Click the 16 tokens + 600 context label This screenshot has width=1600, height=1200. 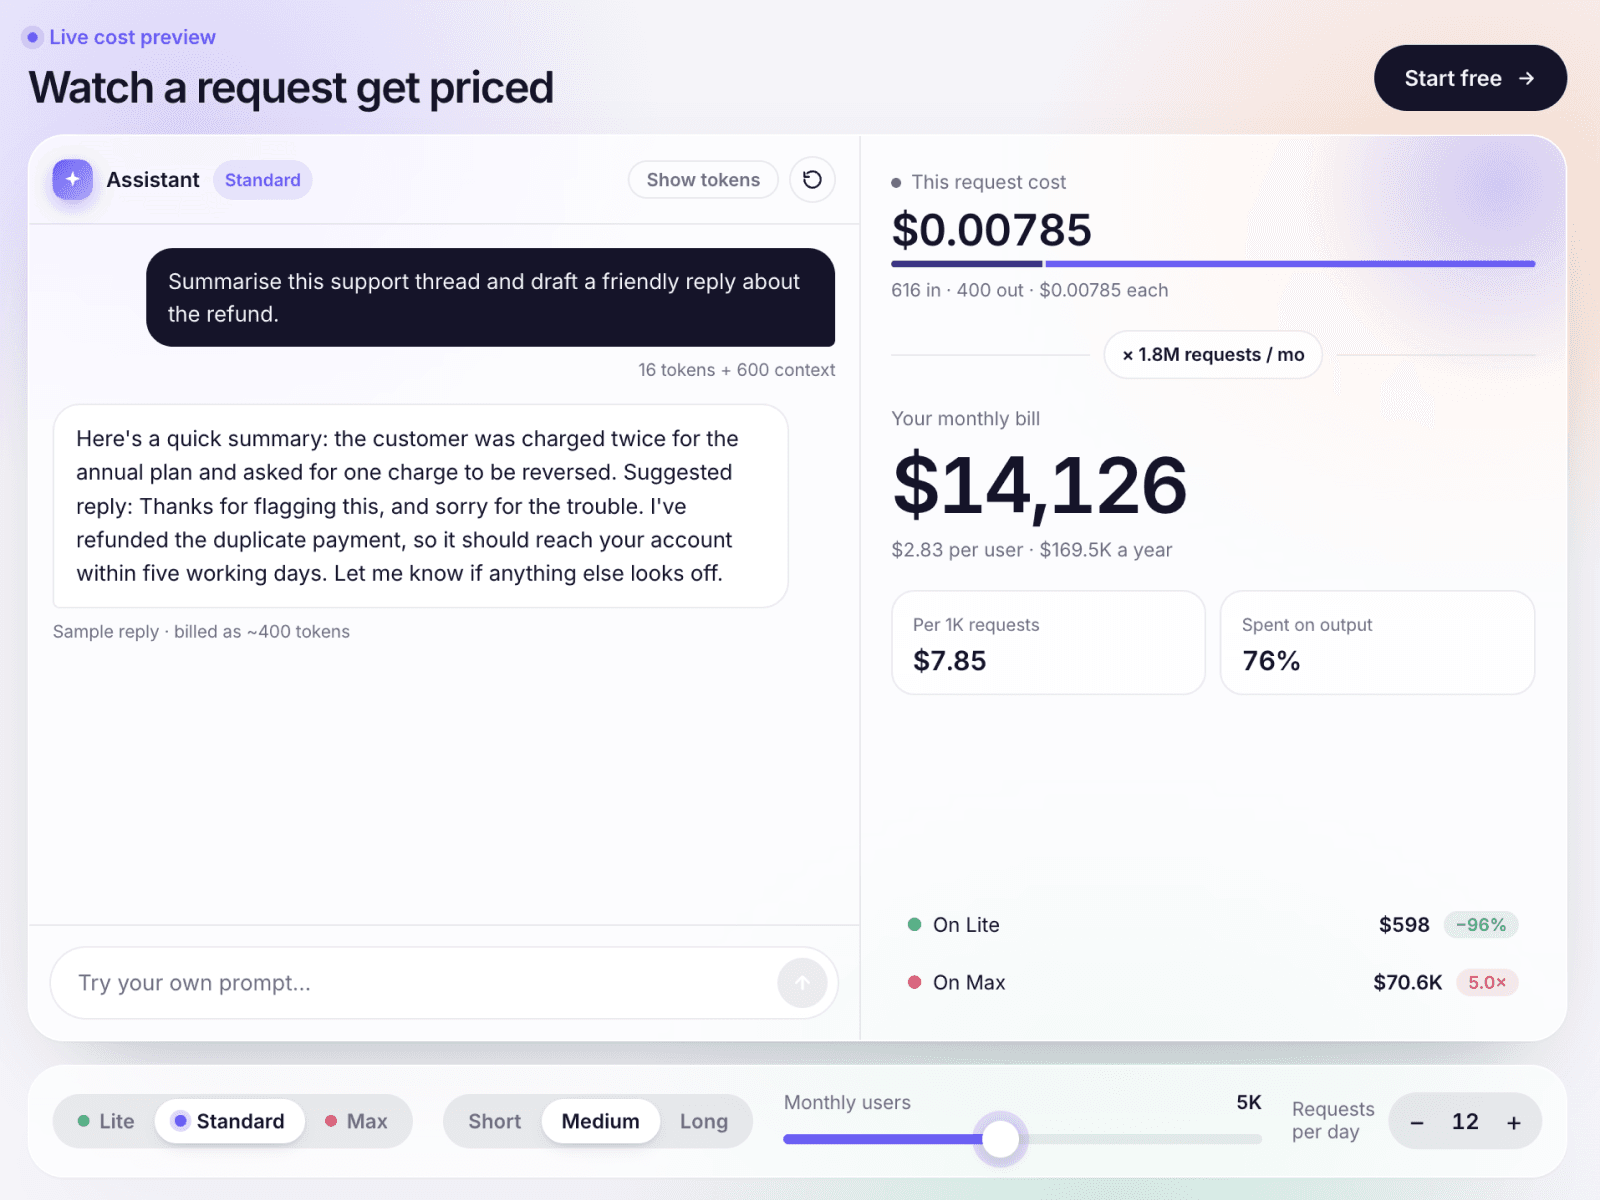click(737, 370)
